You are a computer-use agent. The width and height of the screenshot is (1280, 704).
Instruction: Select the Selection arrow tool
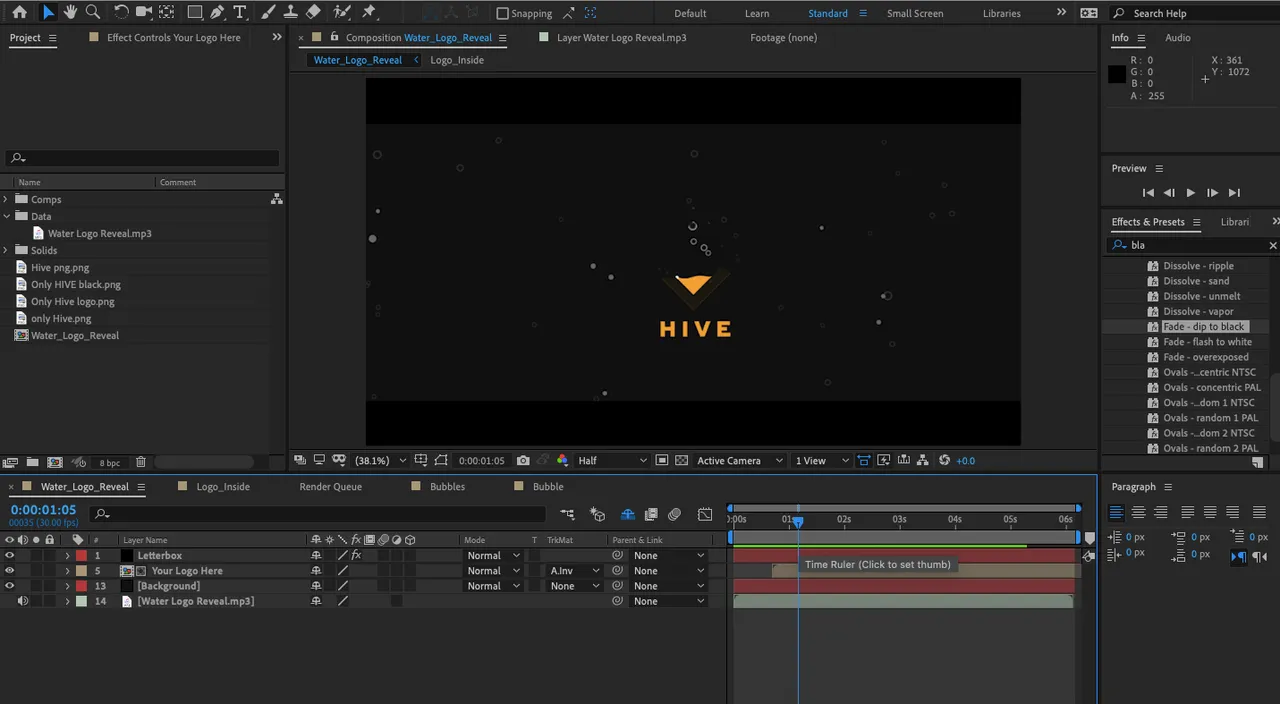tap(48, 12)
